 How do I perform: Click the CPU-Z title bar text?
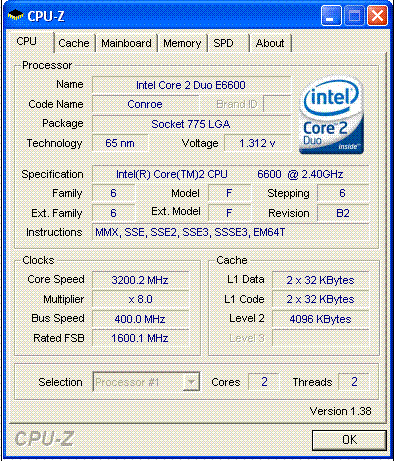[46, 16]
